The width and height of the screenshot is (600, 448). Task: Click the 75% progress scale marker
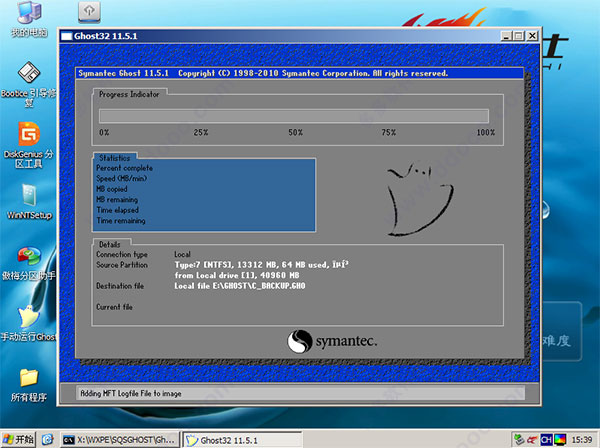pyautogui.click(x=389, y=132)
